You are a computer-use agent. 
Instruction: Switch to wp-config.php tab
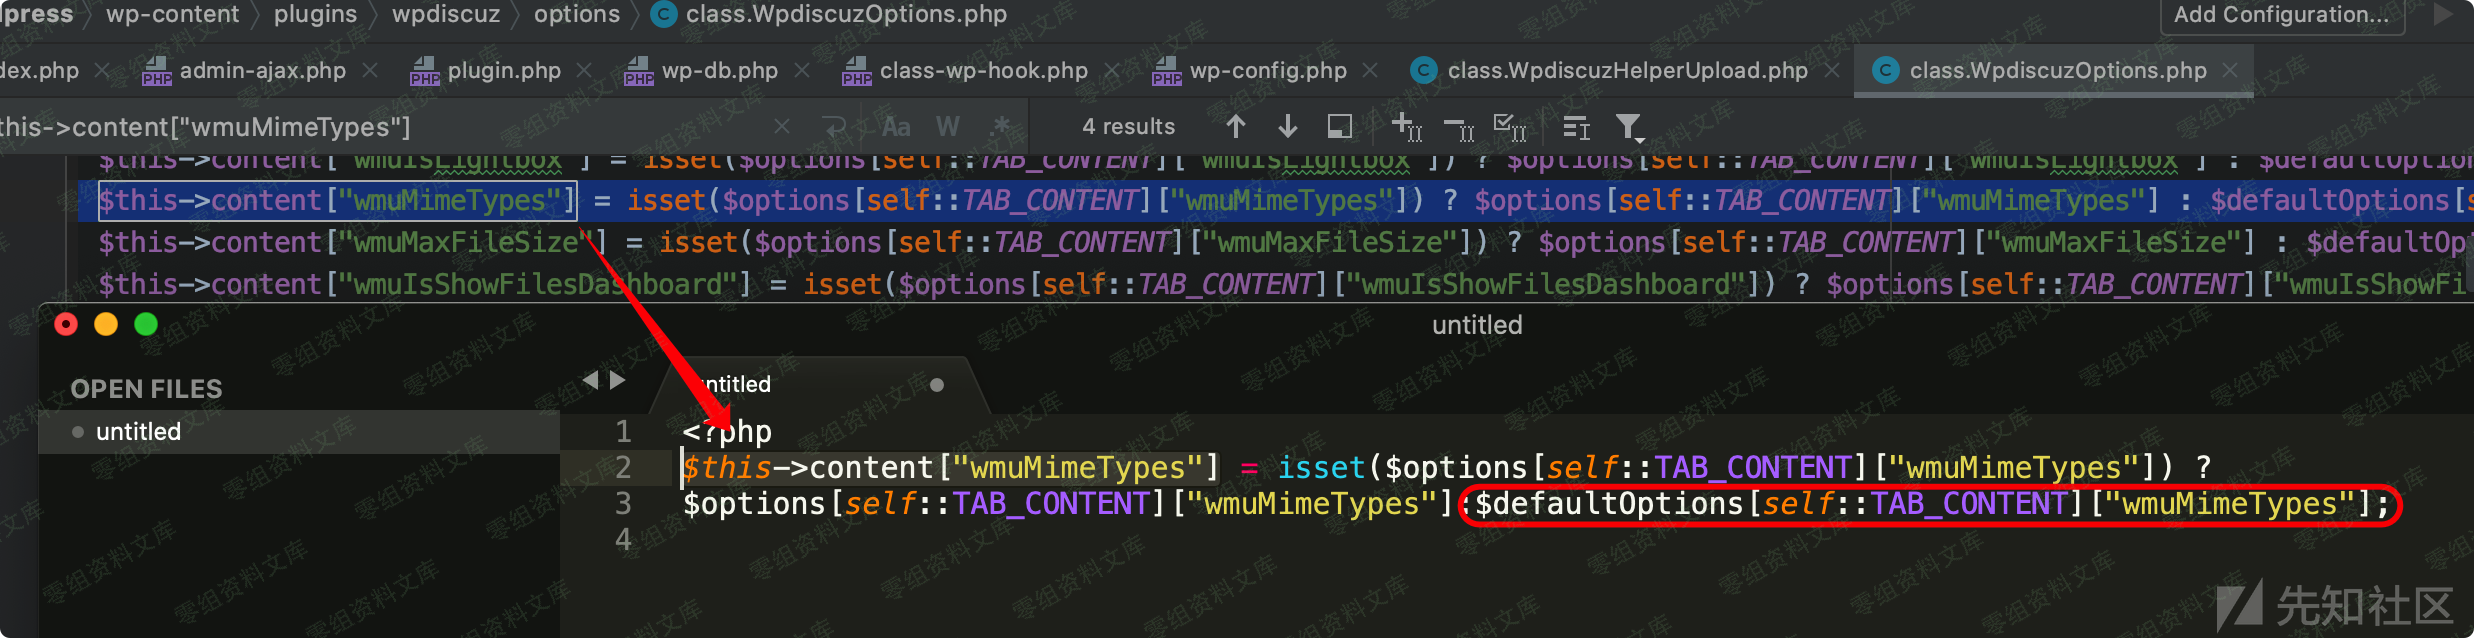coord(1267,71)
